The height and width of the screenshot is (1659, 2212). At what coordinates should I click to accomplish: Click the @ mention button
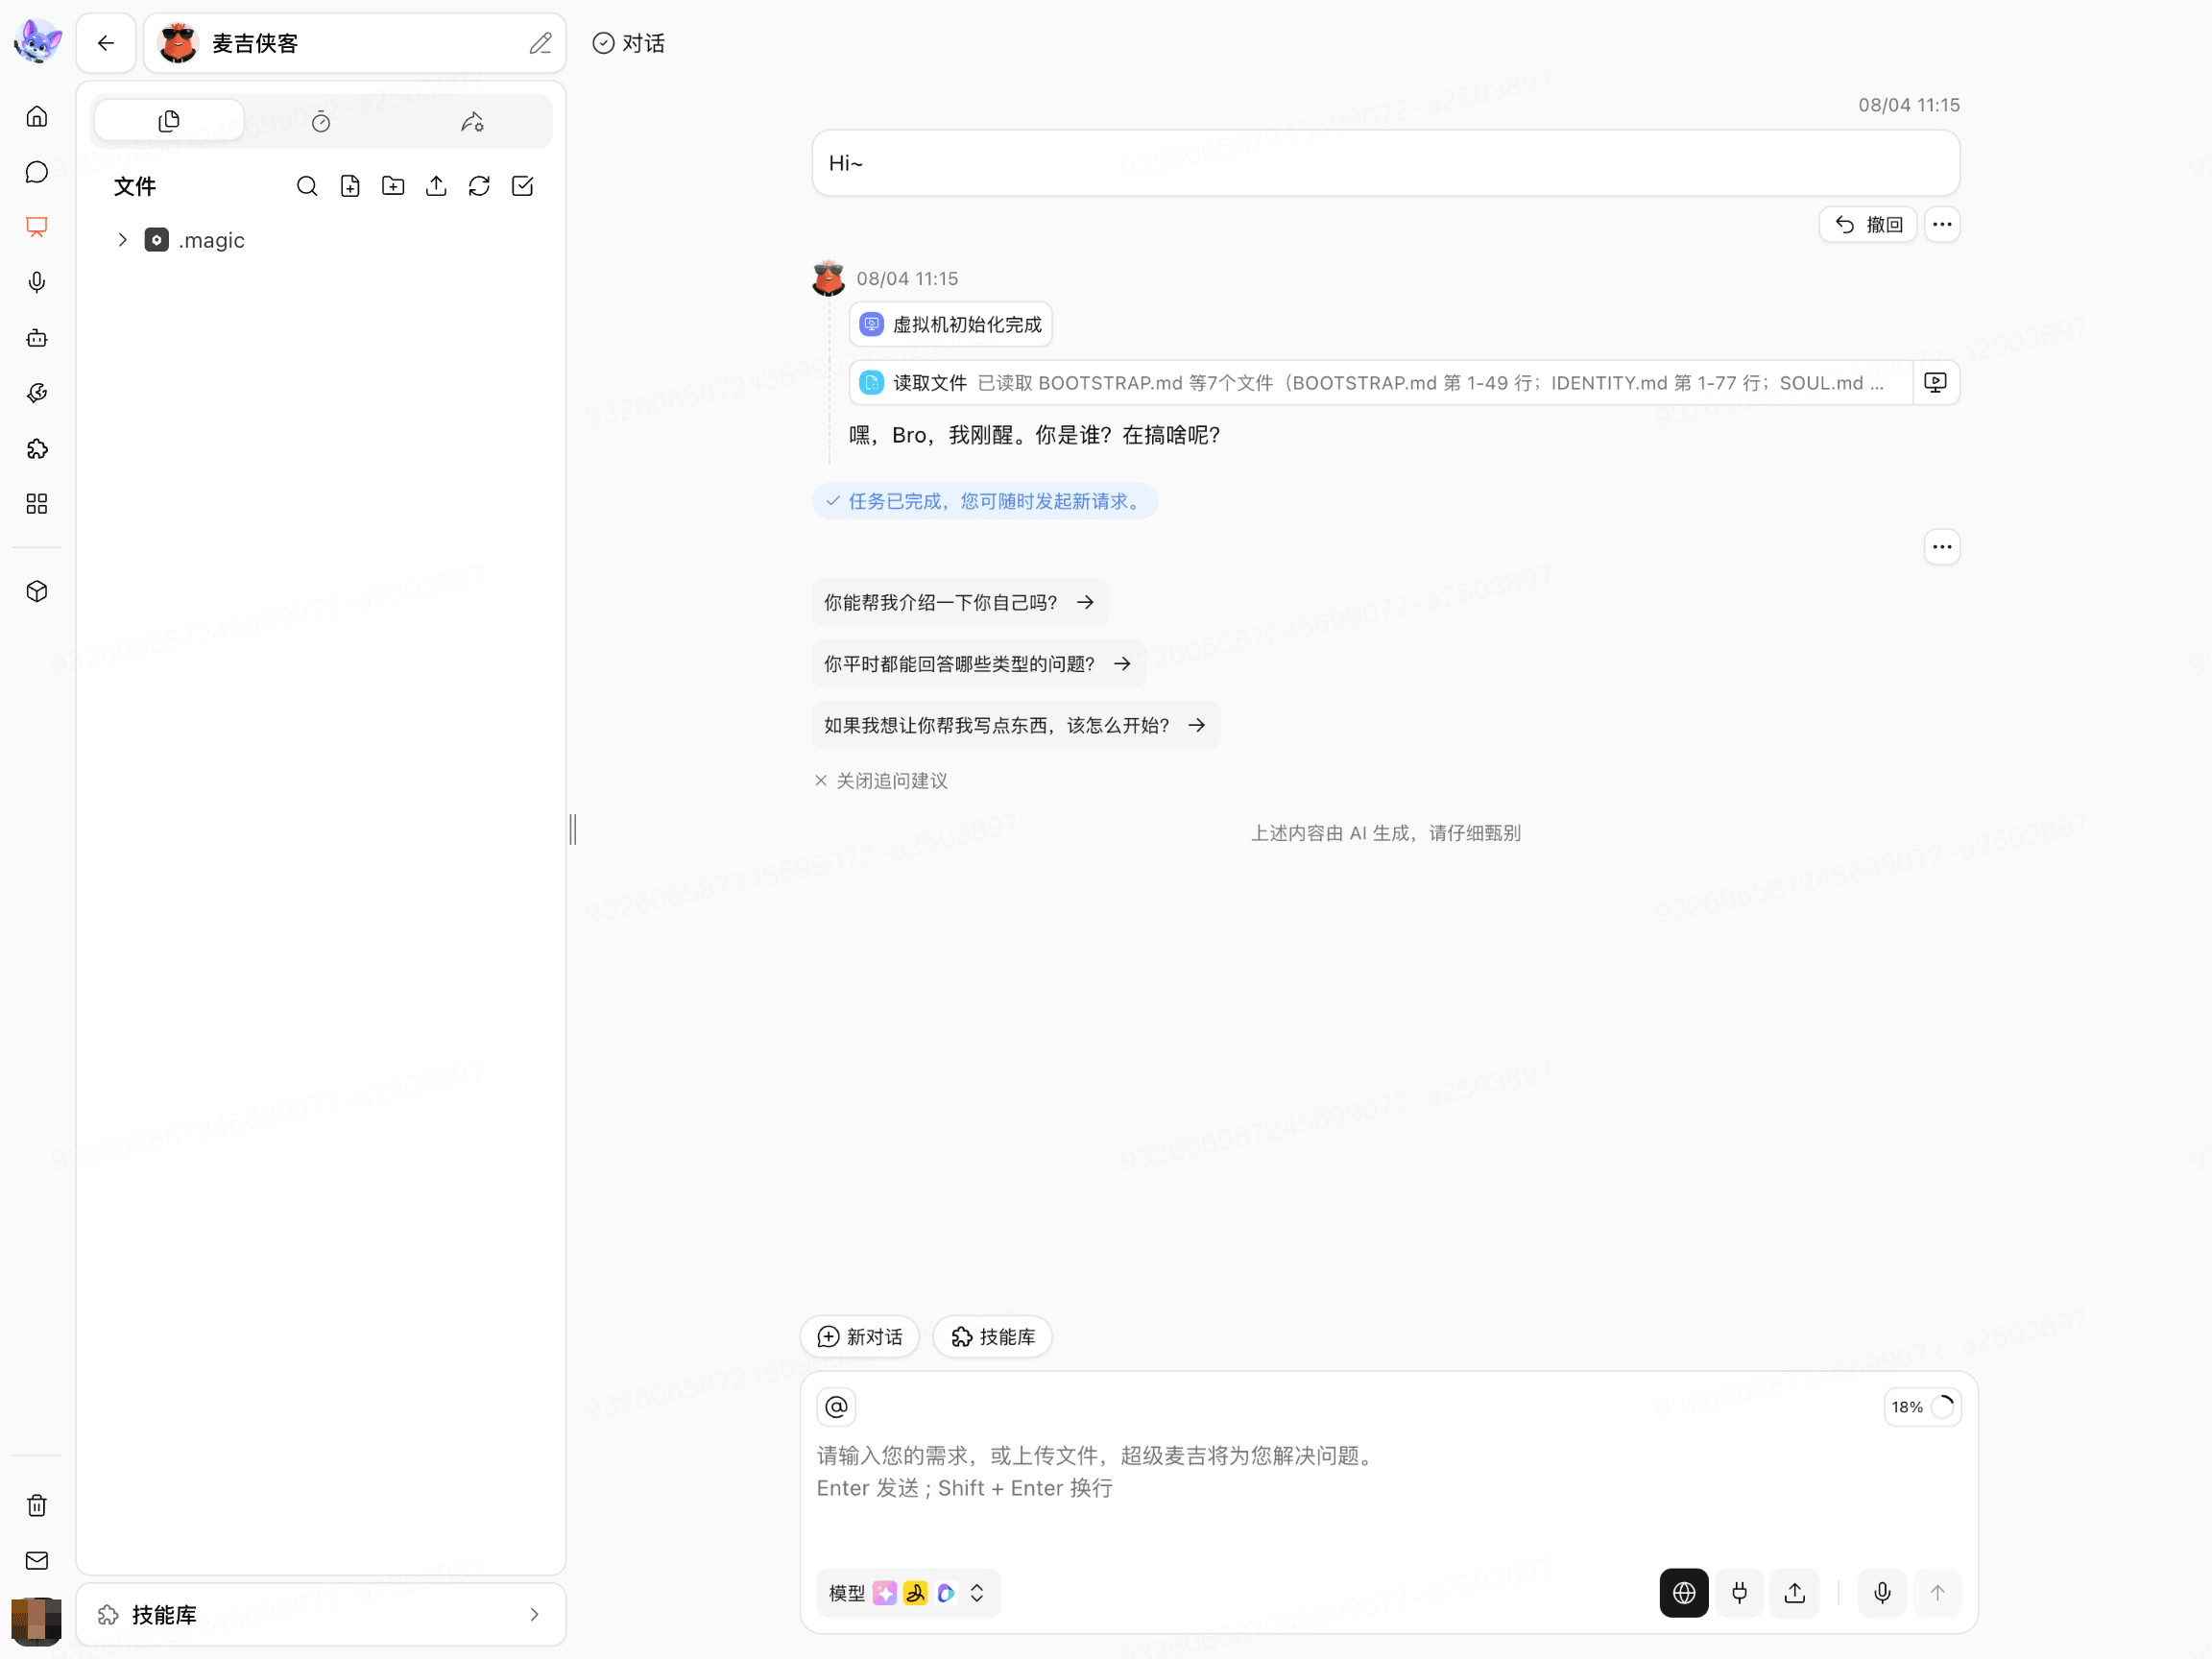pos(836,1407)
